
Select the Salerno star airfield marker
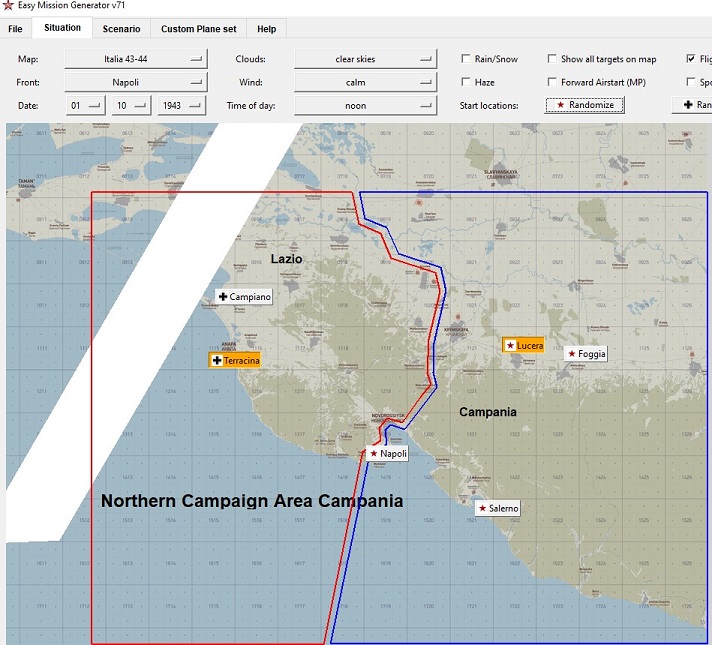tap(498, 508)
